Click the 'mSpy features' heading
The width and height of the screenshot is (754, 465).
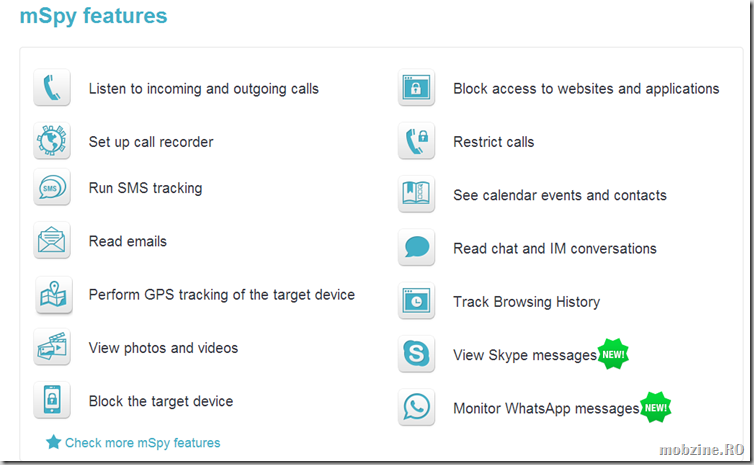(93, 16)
